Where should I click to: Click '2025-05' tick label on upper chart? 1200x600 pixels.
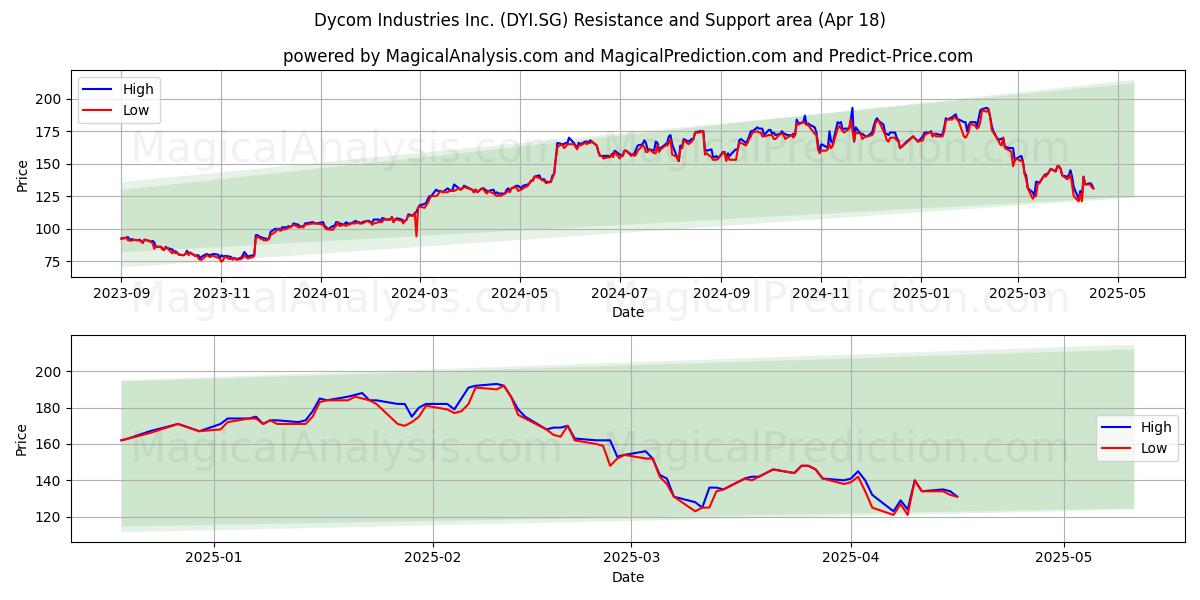coord(1118,295)
